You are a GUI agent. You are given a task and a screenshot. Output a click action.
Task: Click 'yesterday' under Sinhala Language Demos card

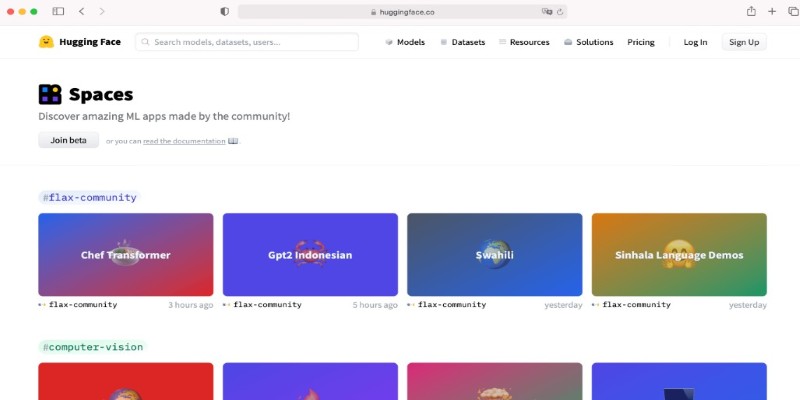[748, 305]
